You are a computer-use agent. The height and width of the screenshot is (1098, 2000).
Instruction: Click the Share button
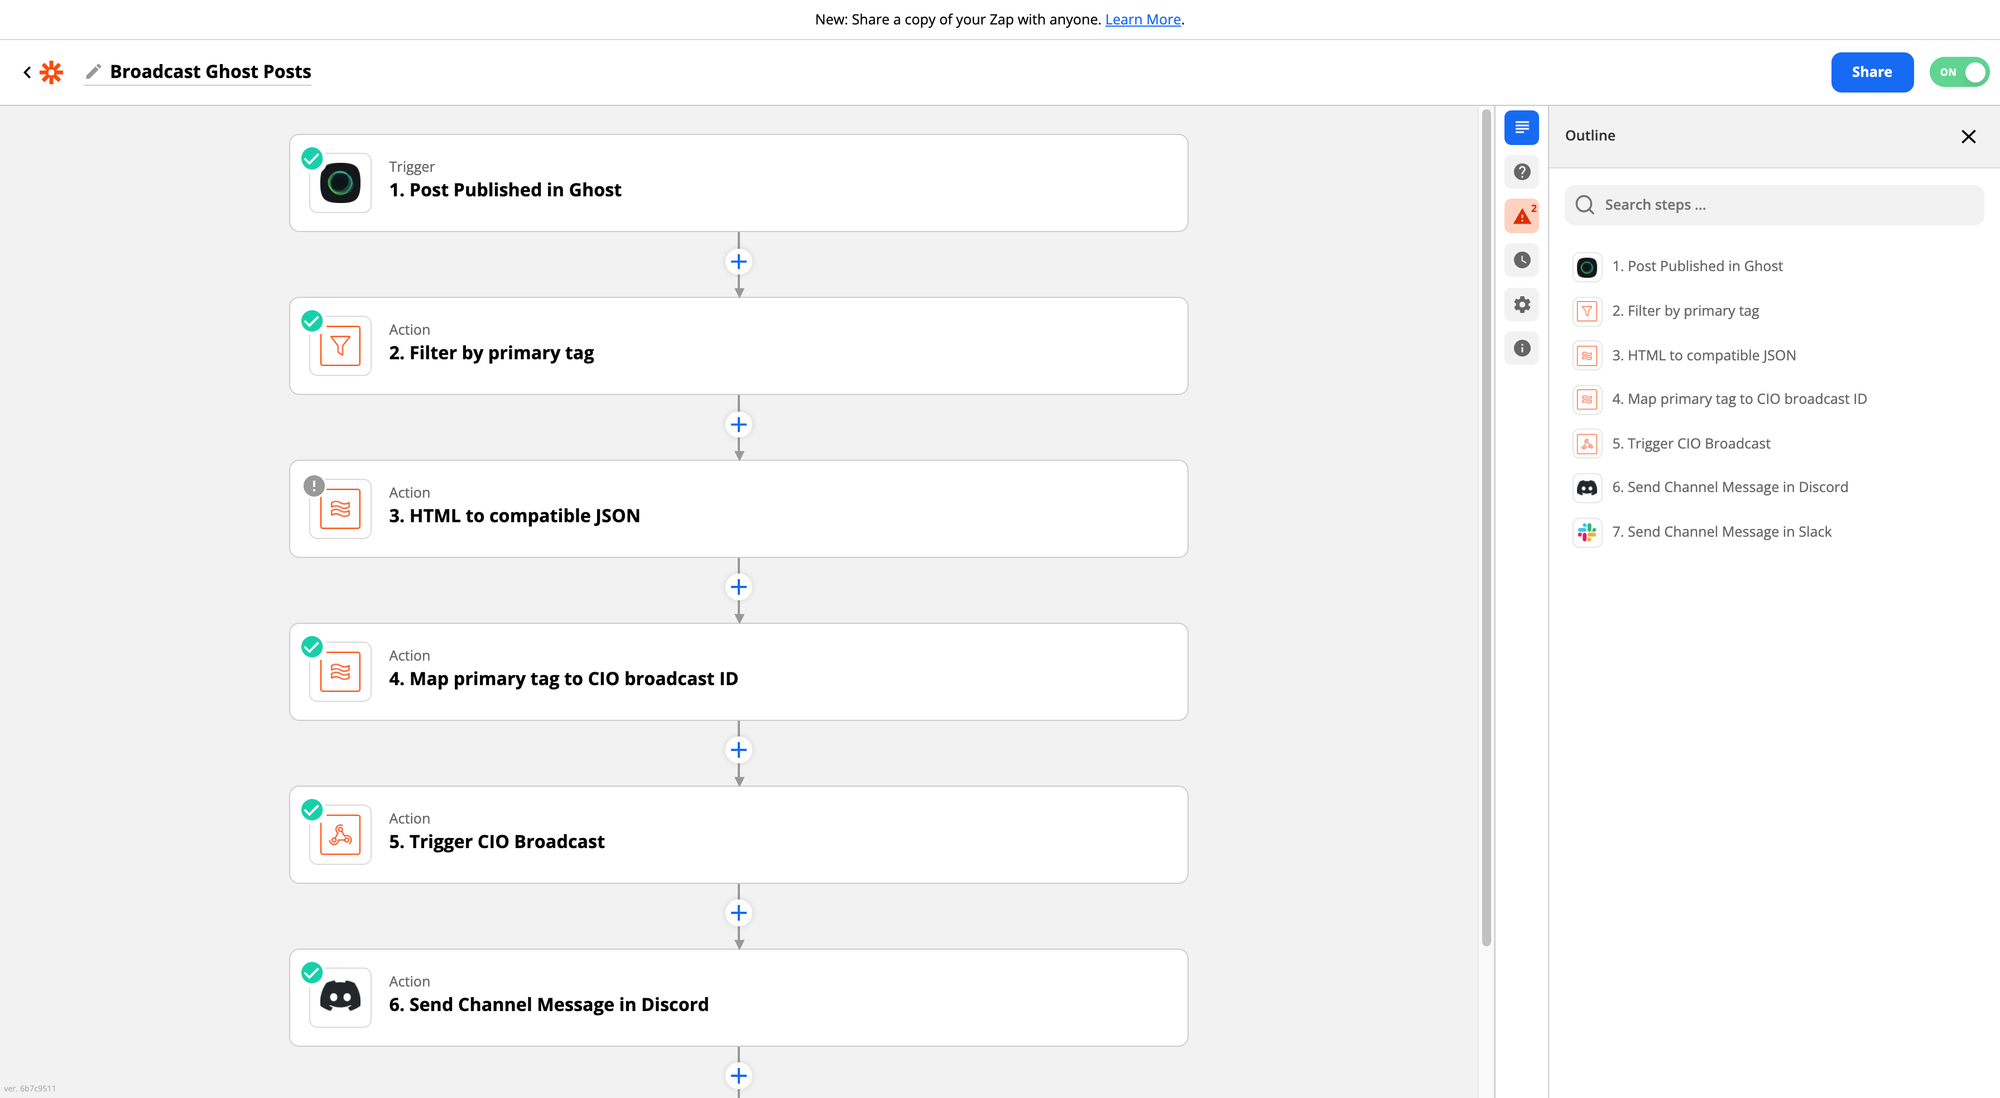click(x=1872, y=71)
